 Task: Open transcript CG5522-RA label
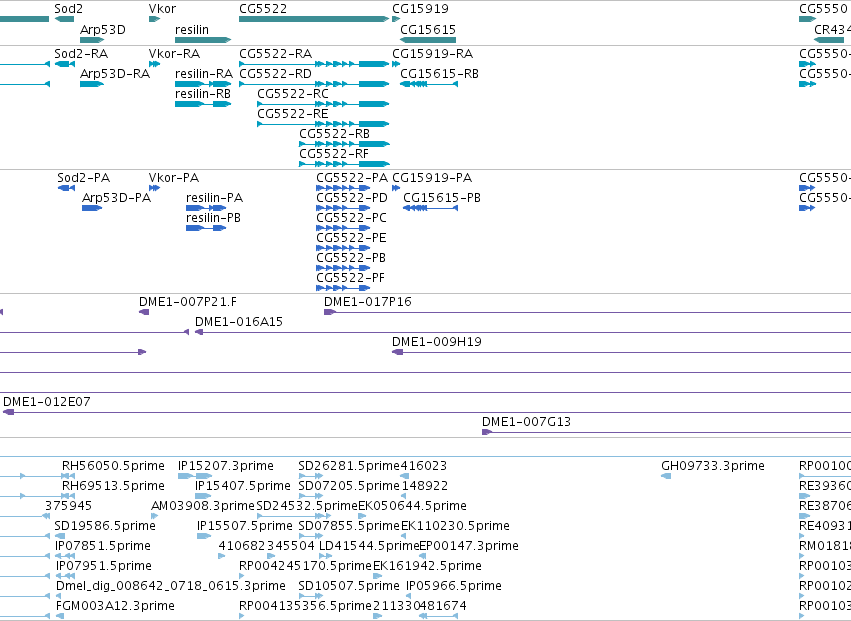276,54
